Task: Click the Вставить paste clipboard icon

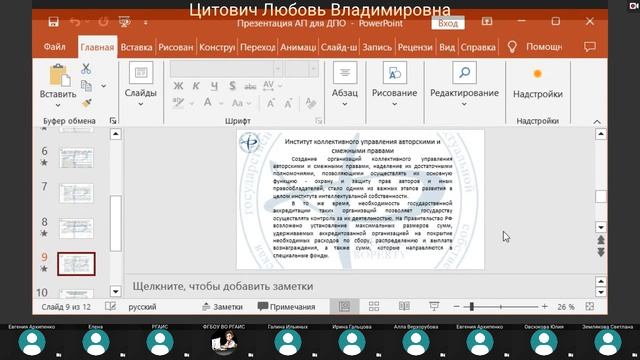Action: (60, 75)
